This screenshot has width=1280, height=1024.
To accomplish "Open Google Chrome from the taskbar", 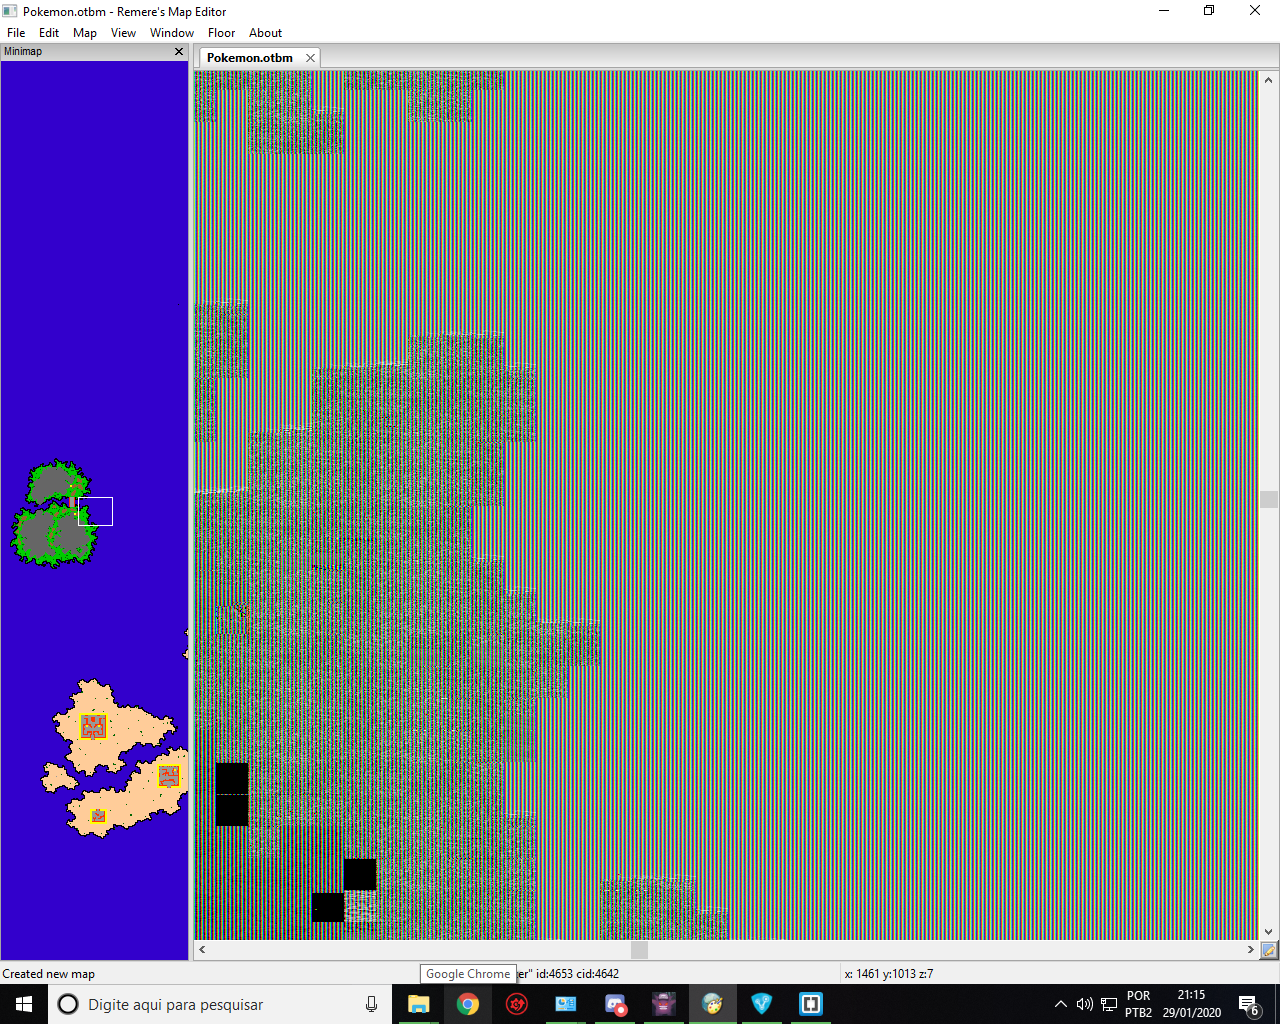I will tap(468, 1004).
